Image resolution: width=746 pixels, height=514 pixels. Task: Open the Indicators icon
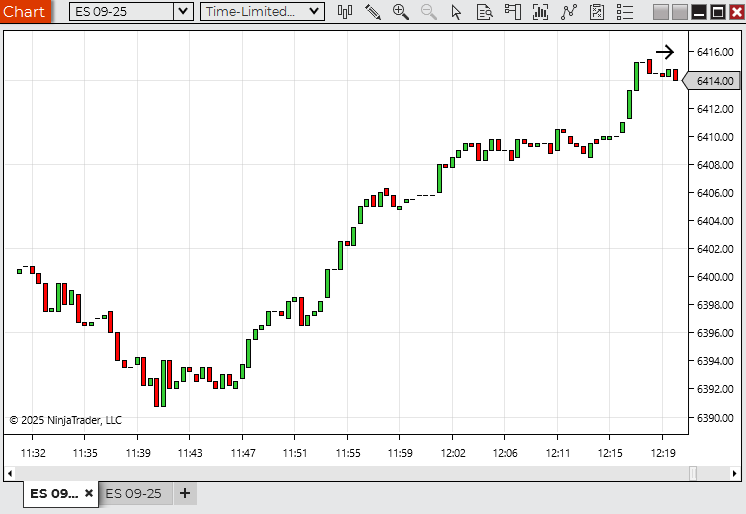(x=569, y=12)
